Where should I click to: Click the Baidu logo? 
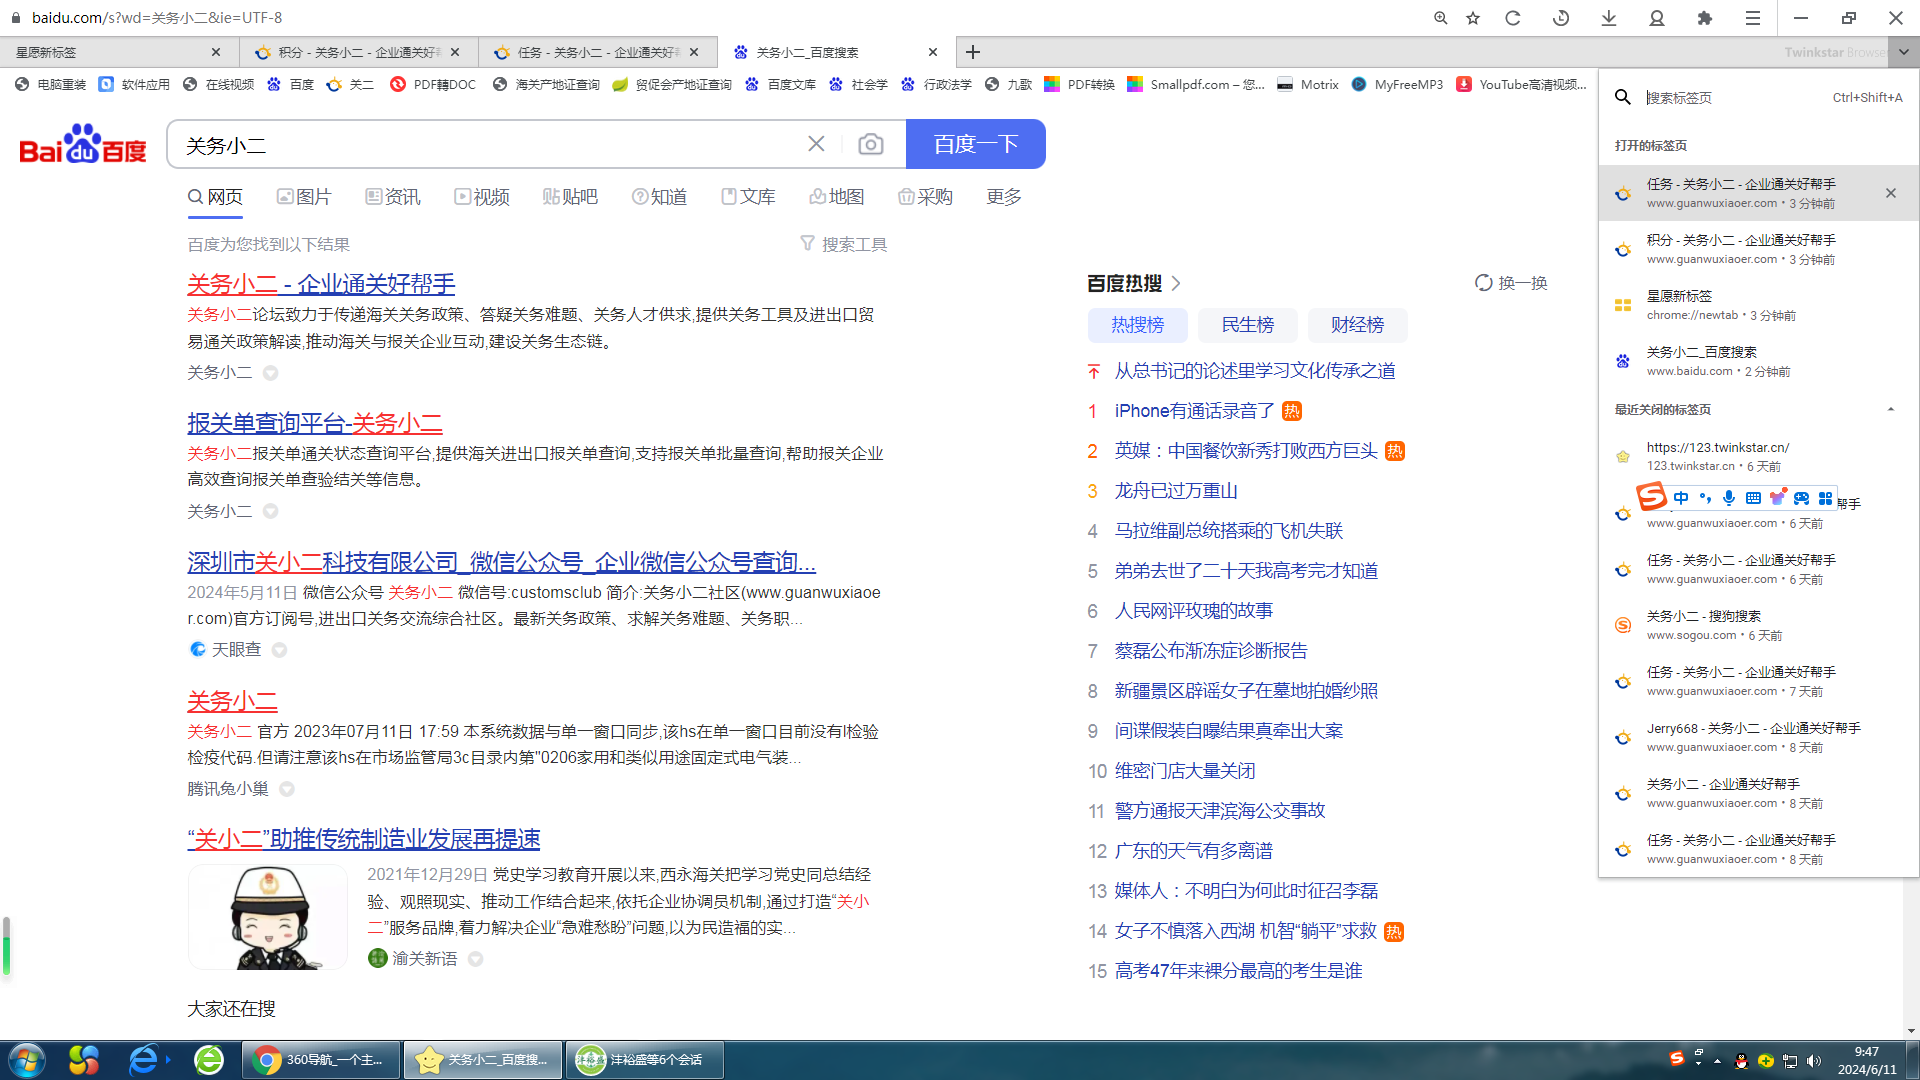83,144
